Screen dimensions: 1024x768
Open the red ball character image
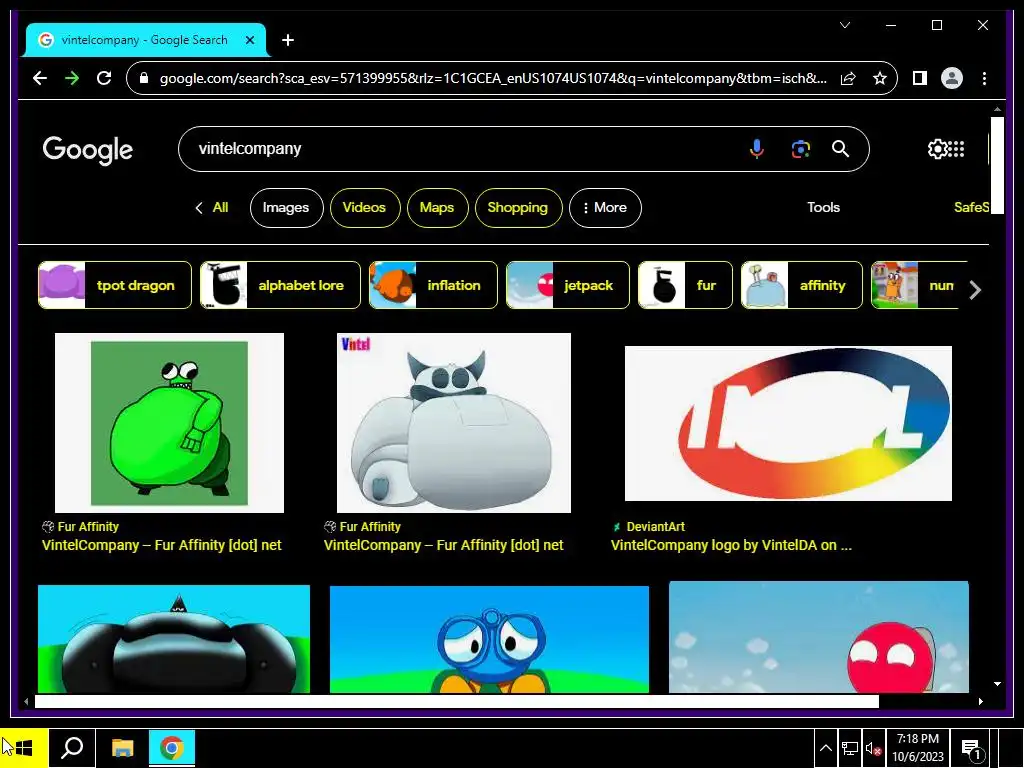[819, 637]
